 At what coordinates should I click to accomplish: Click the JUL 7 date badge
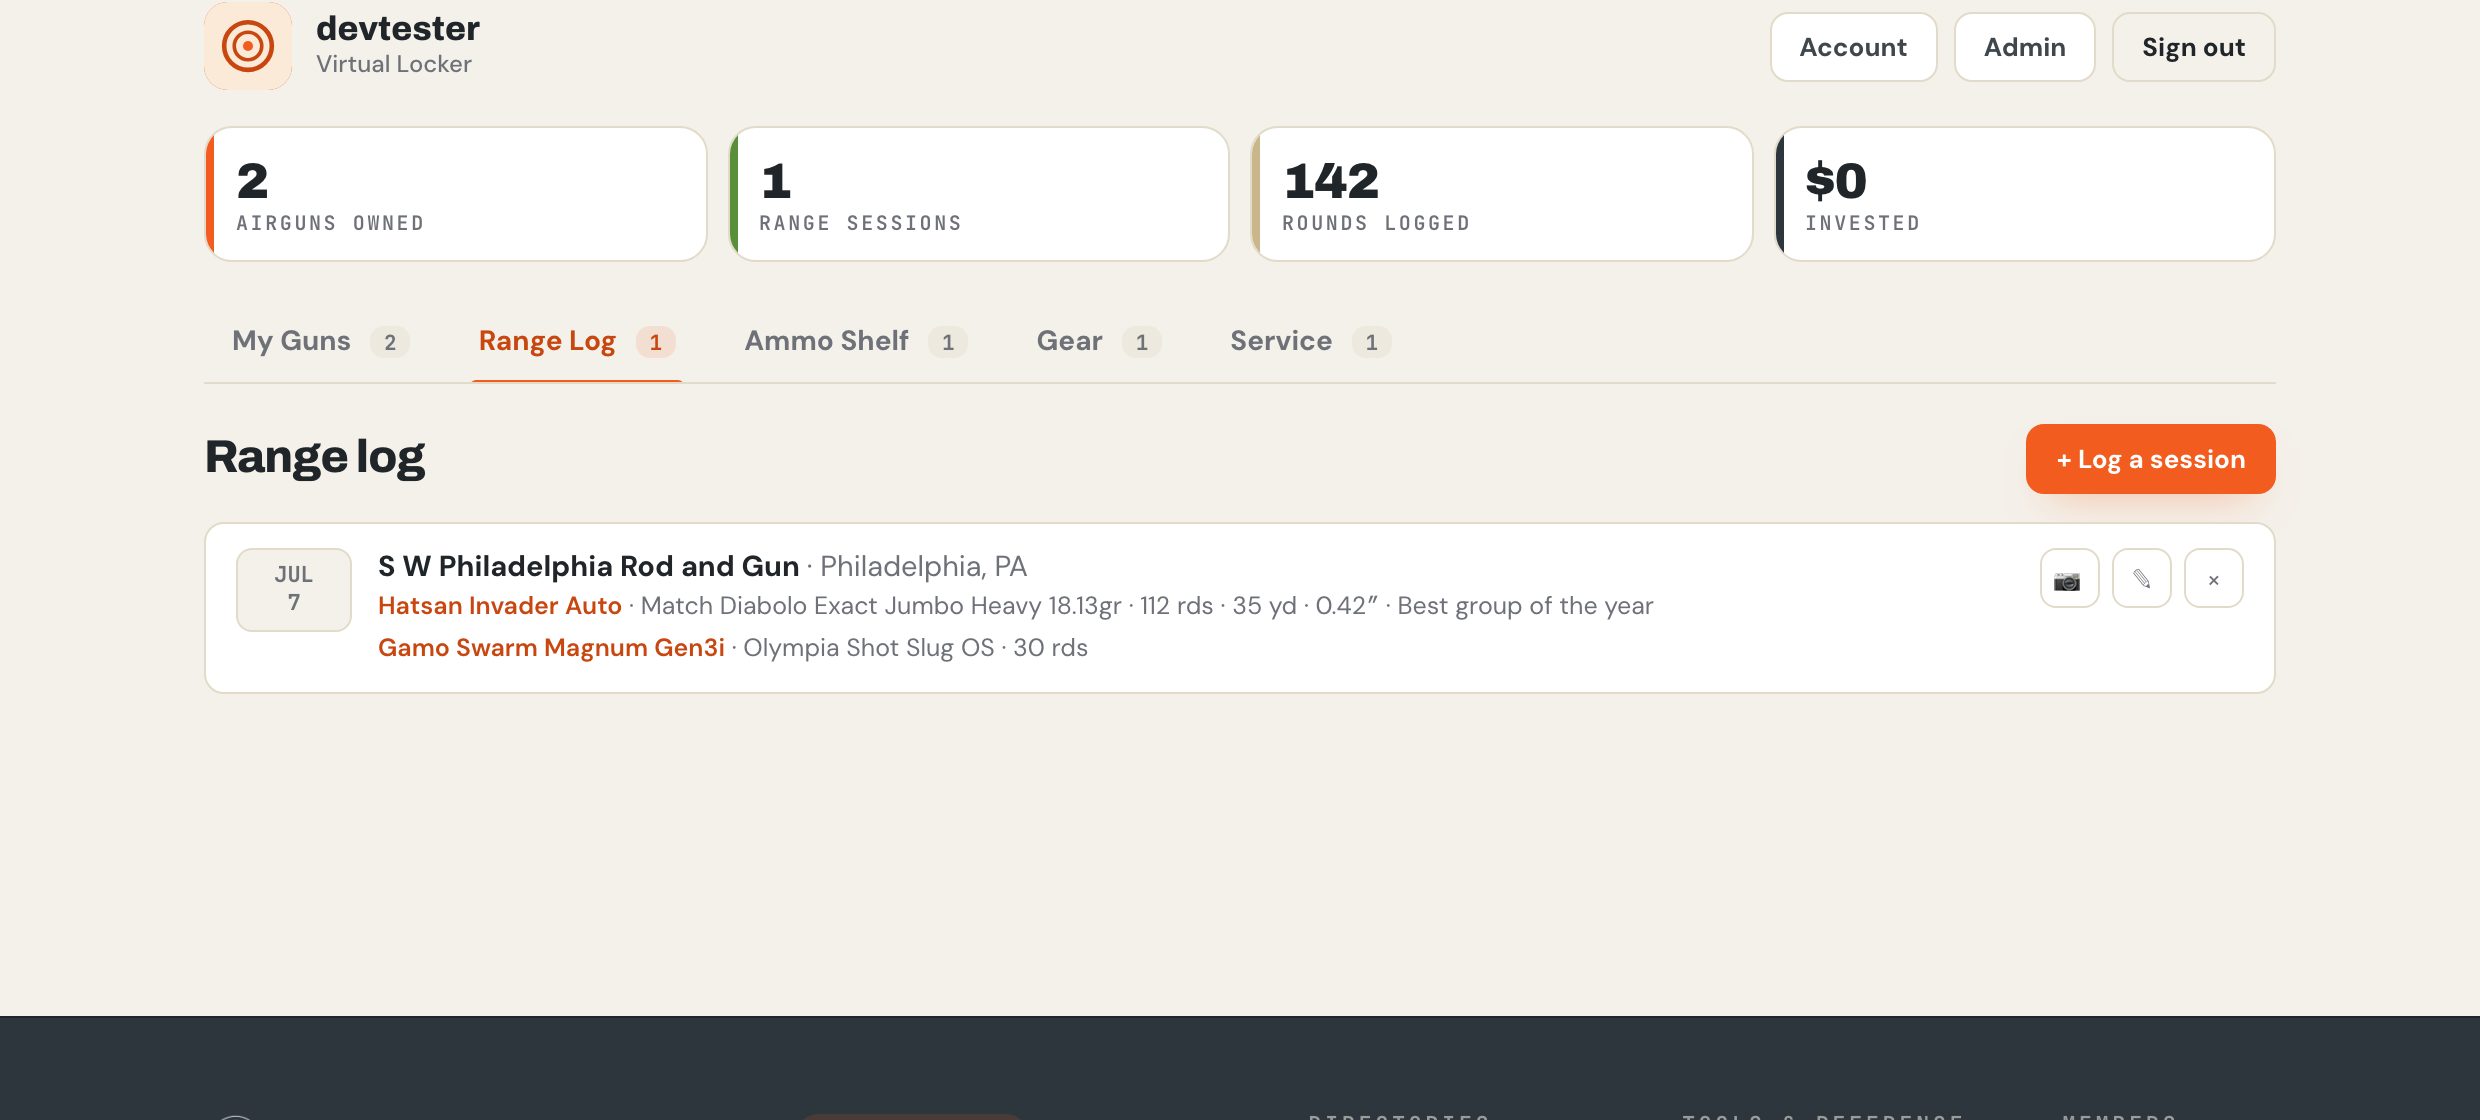coord(294,589)
